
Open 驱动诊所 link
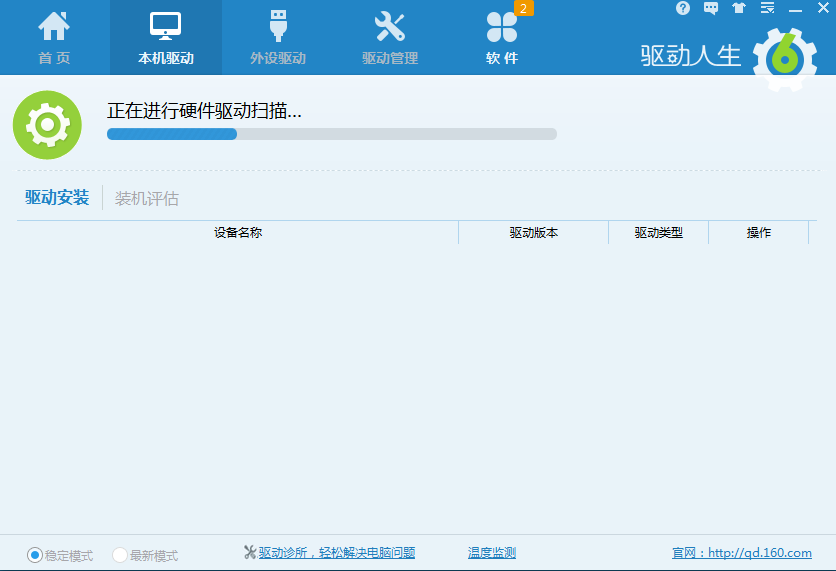click(336, 553)
